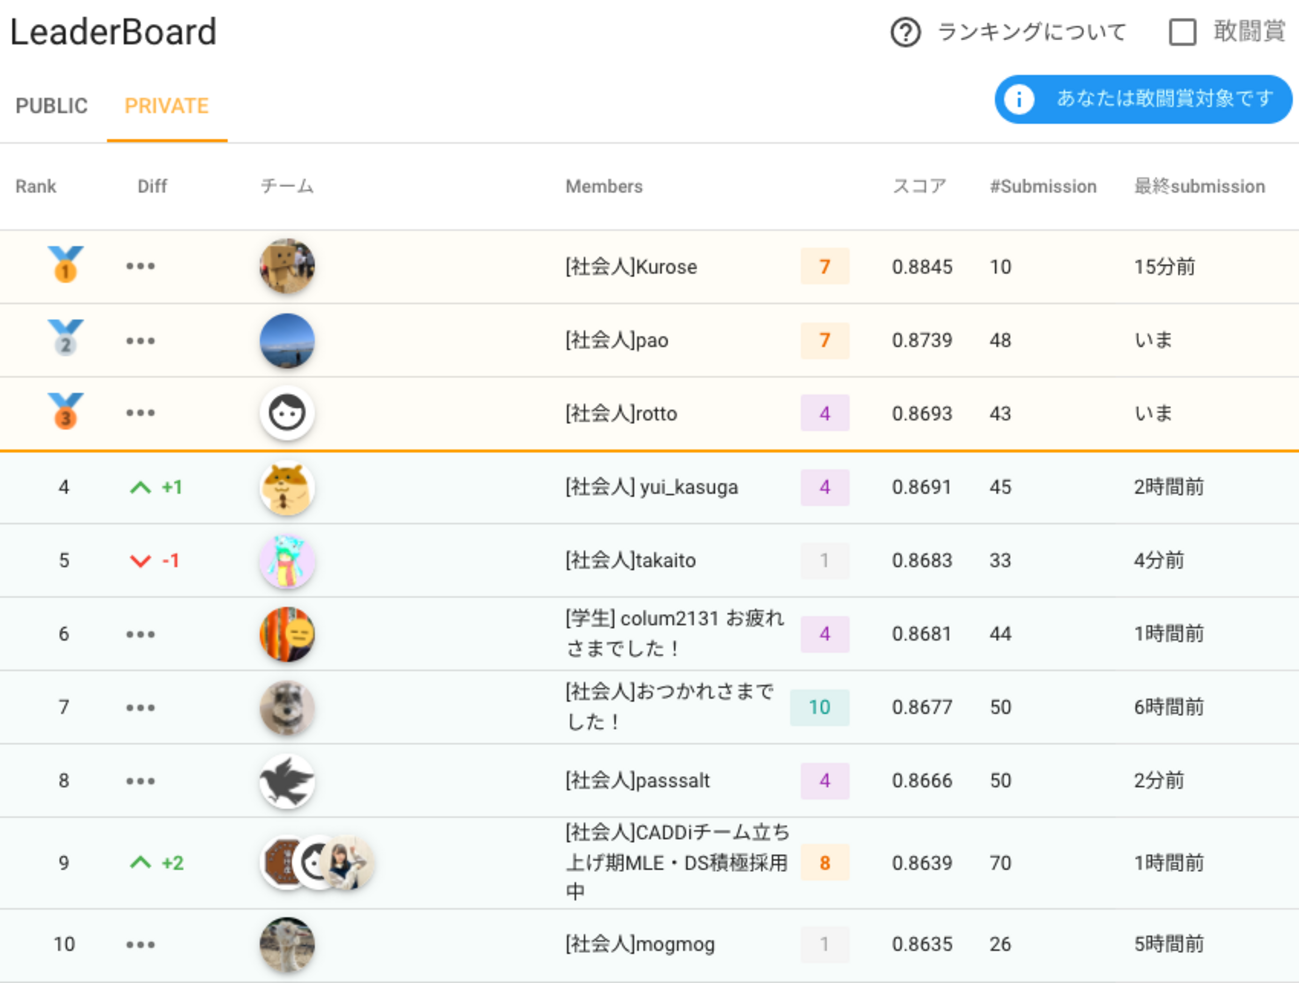Screen dimensions: 1299x983
Task: Click the bronze medal rank 3 icon
Action: 65,411
